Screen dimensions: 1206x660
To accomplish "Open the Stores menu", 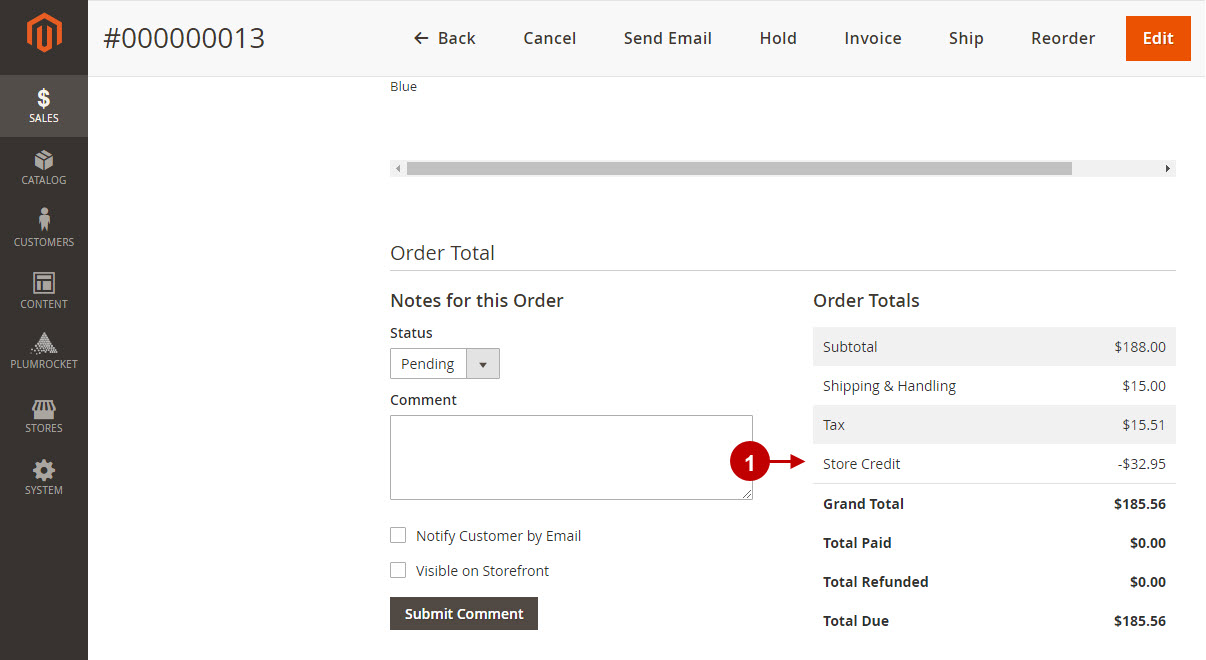I will [44, 416].
